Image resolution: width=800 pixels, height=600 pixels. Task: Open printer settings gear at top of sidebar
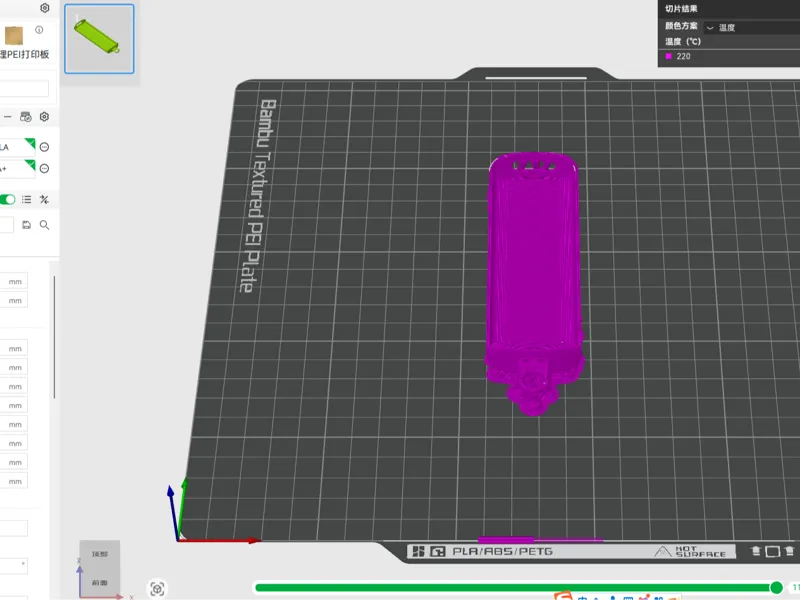pos(44,8)
